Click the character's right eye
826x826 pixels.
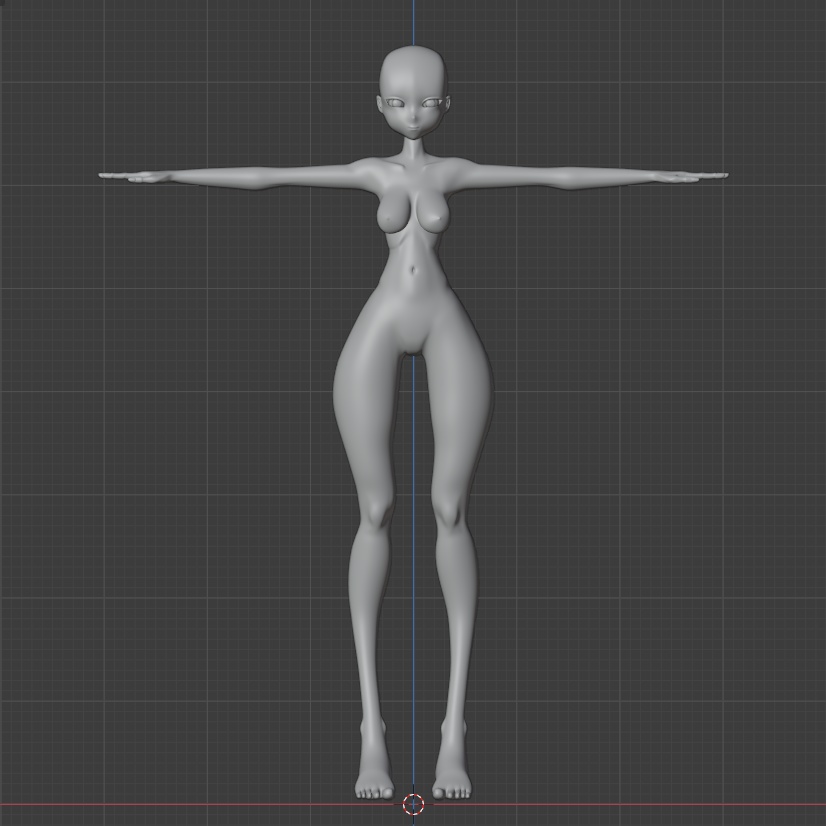pos(394,100)
